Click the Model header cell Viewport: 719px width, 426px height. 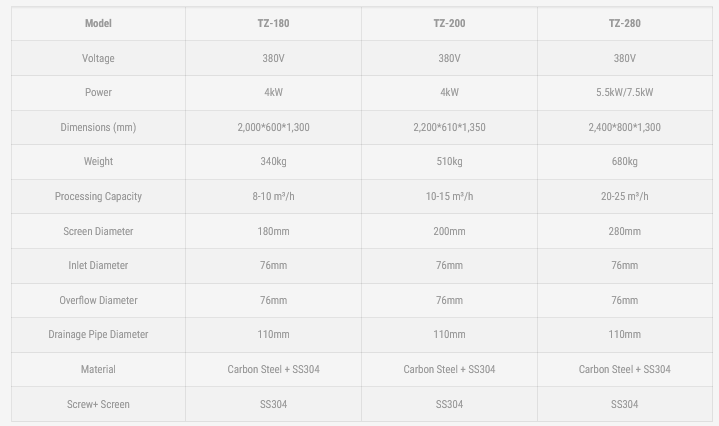click(98, 23)
